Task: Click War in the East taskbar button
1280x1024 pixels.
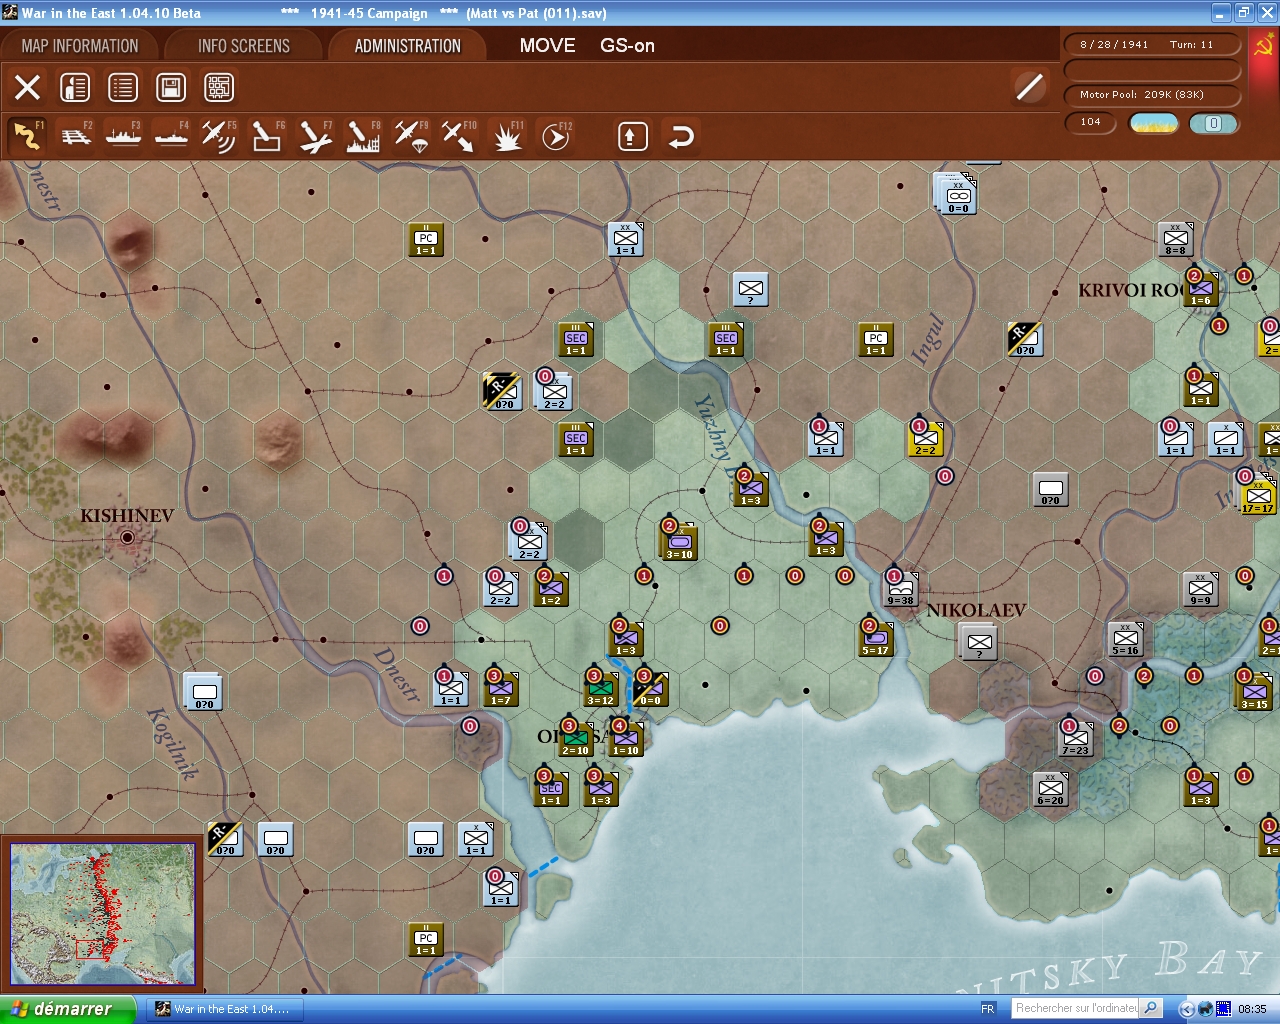Action: pos(224,1009)
